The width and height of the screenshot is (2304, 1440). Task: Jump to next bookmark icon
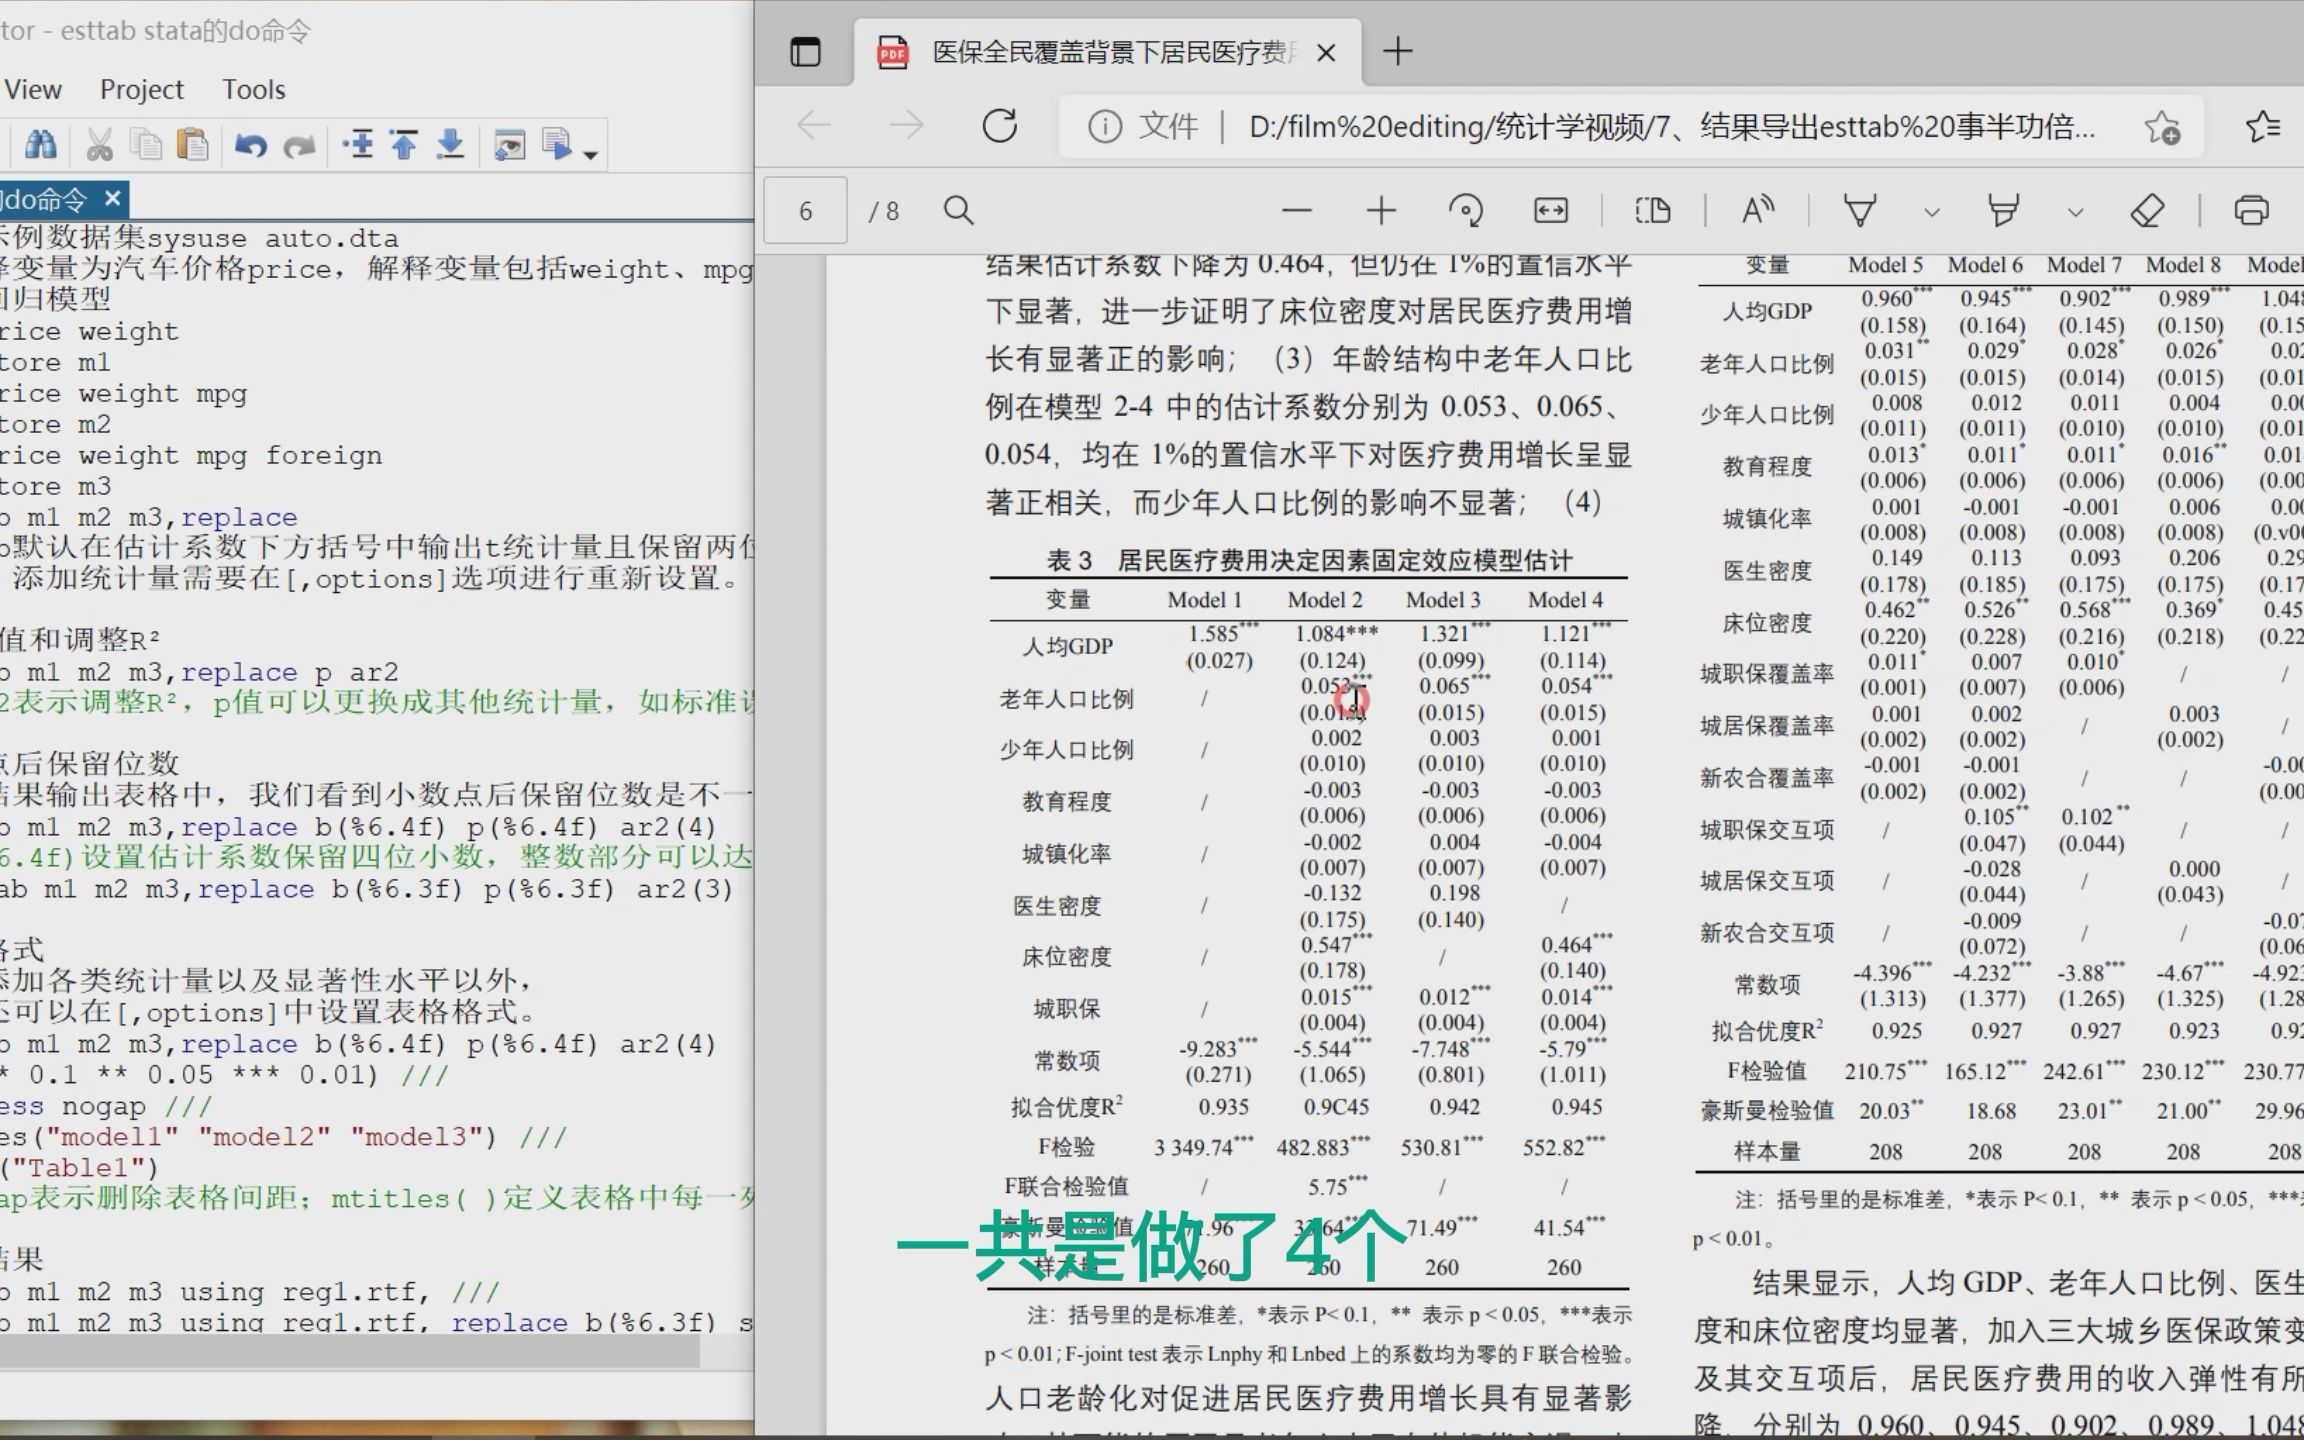[451, 146]
